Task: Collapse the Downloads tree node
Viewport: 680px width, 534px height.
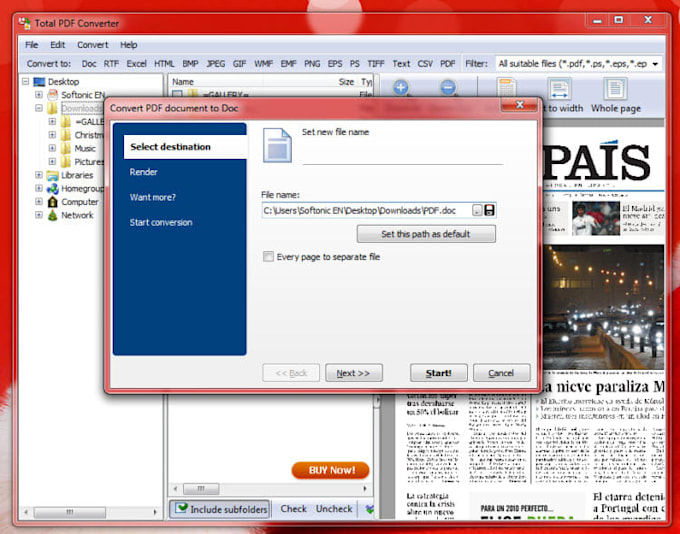Action: pyautogui.click(x=39, y=108)
